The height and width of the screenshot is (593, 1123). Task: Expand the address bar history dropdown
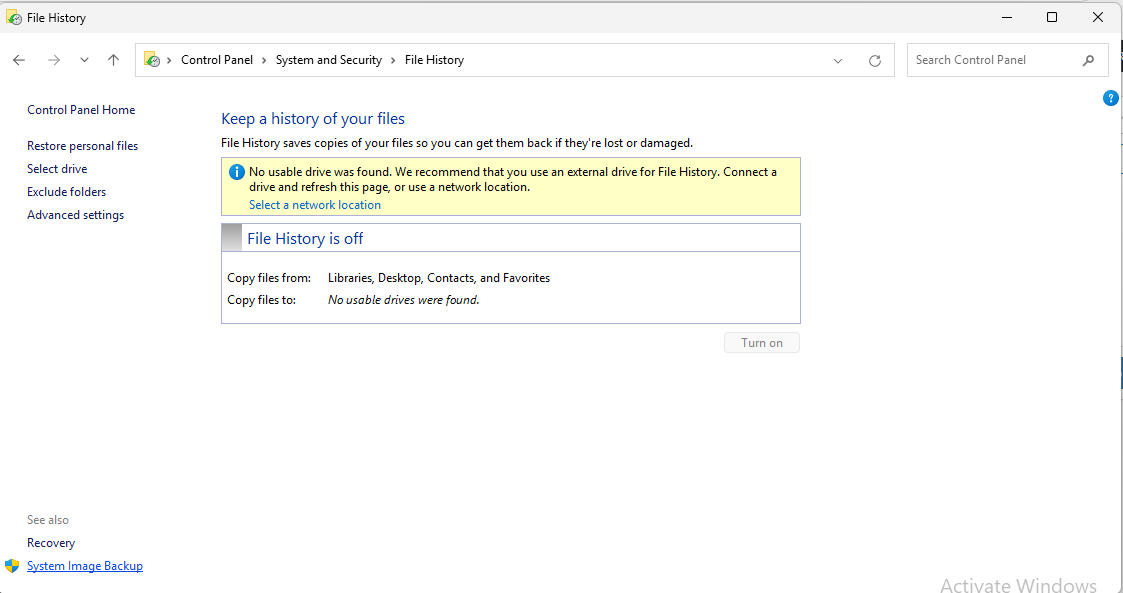(x=838, y=60)
